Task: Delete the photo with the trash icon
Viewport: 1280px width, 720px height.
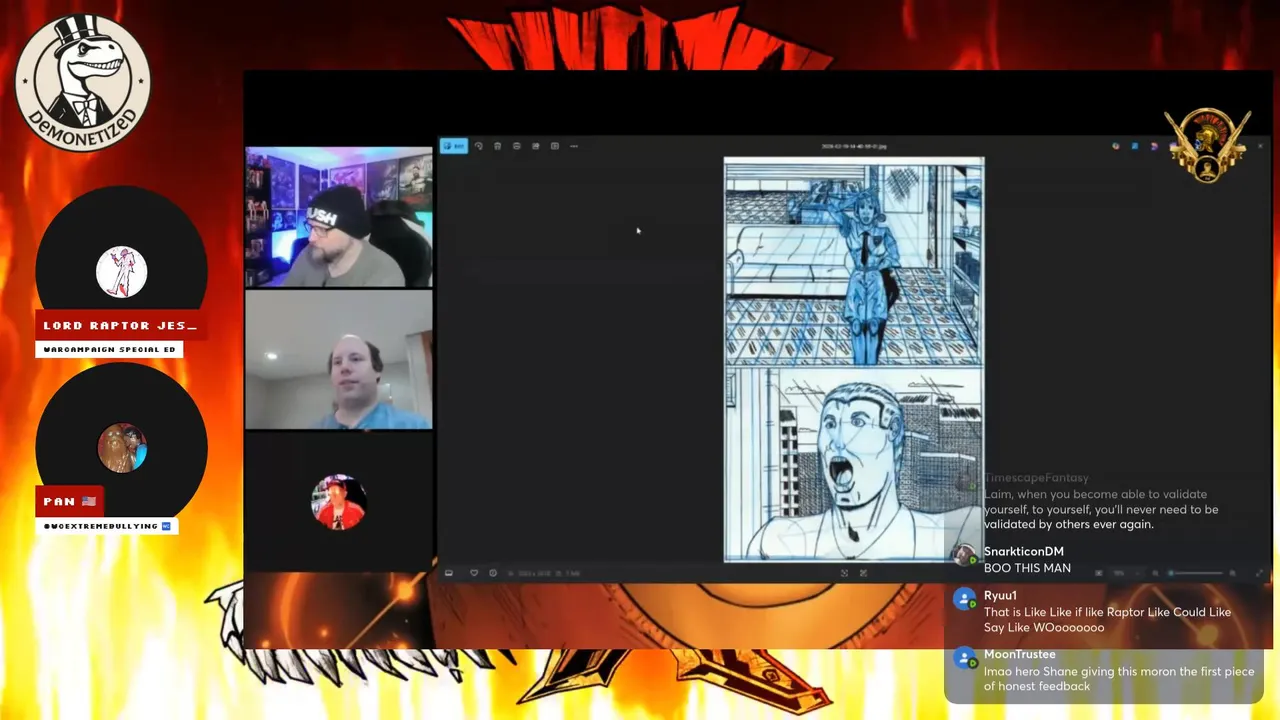Action: click(497, 146)
